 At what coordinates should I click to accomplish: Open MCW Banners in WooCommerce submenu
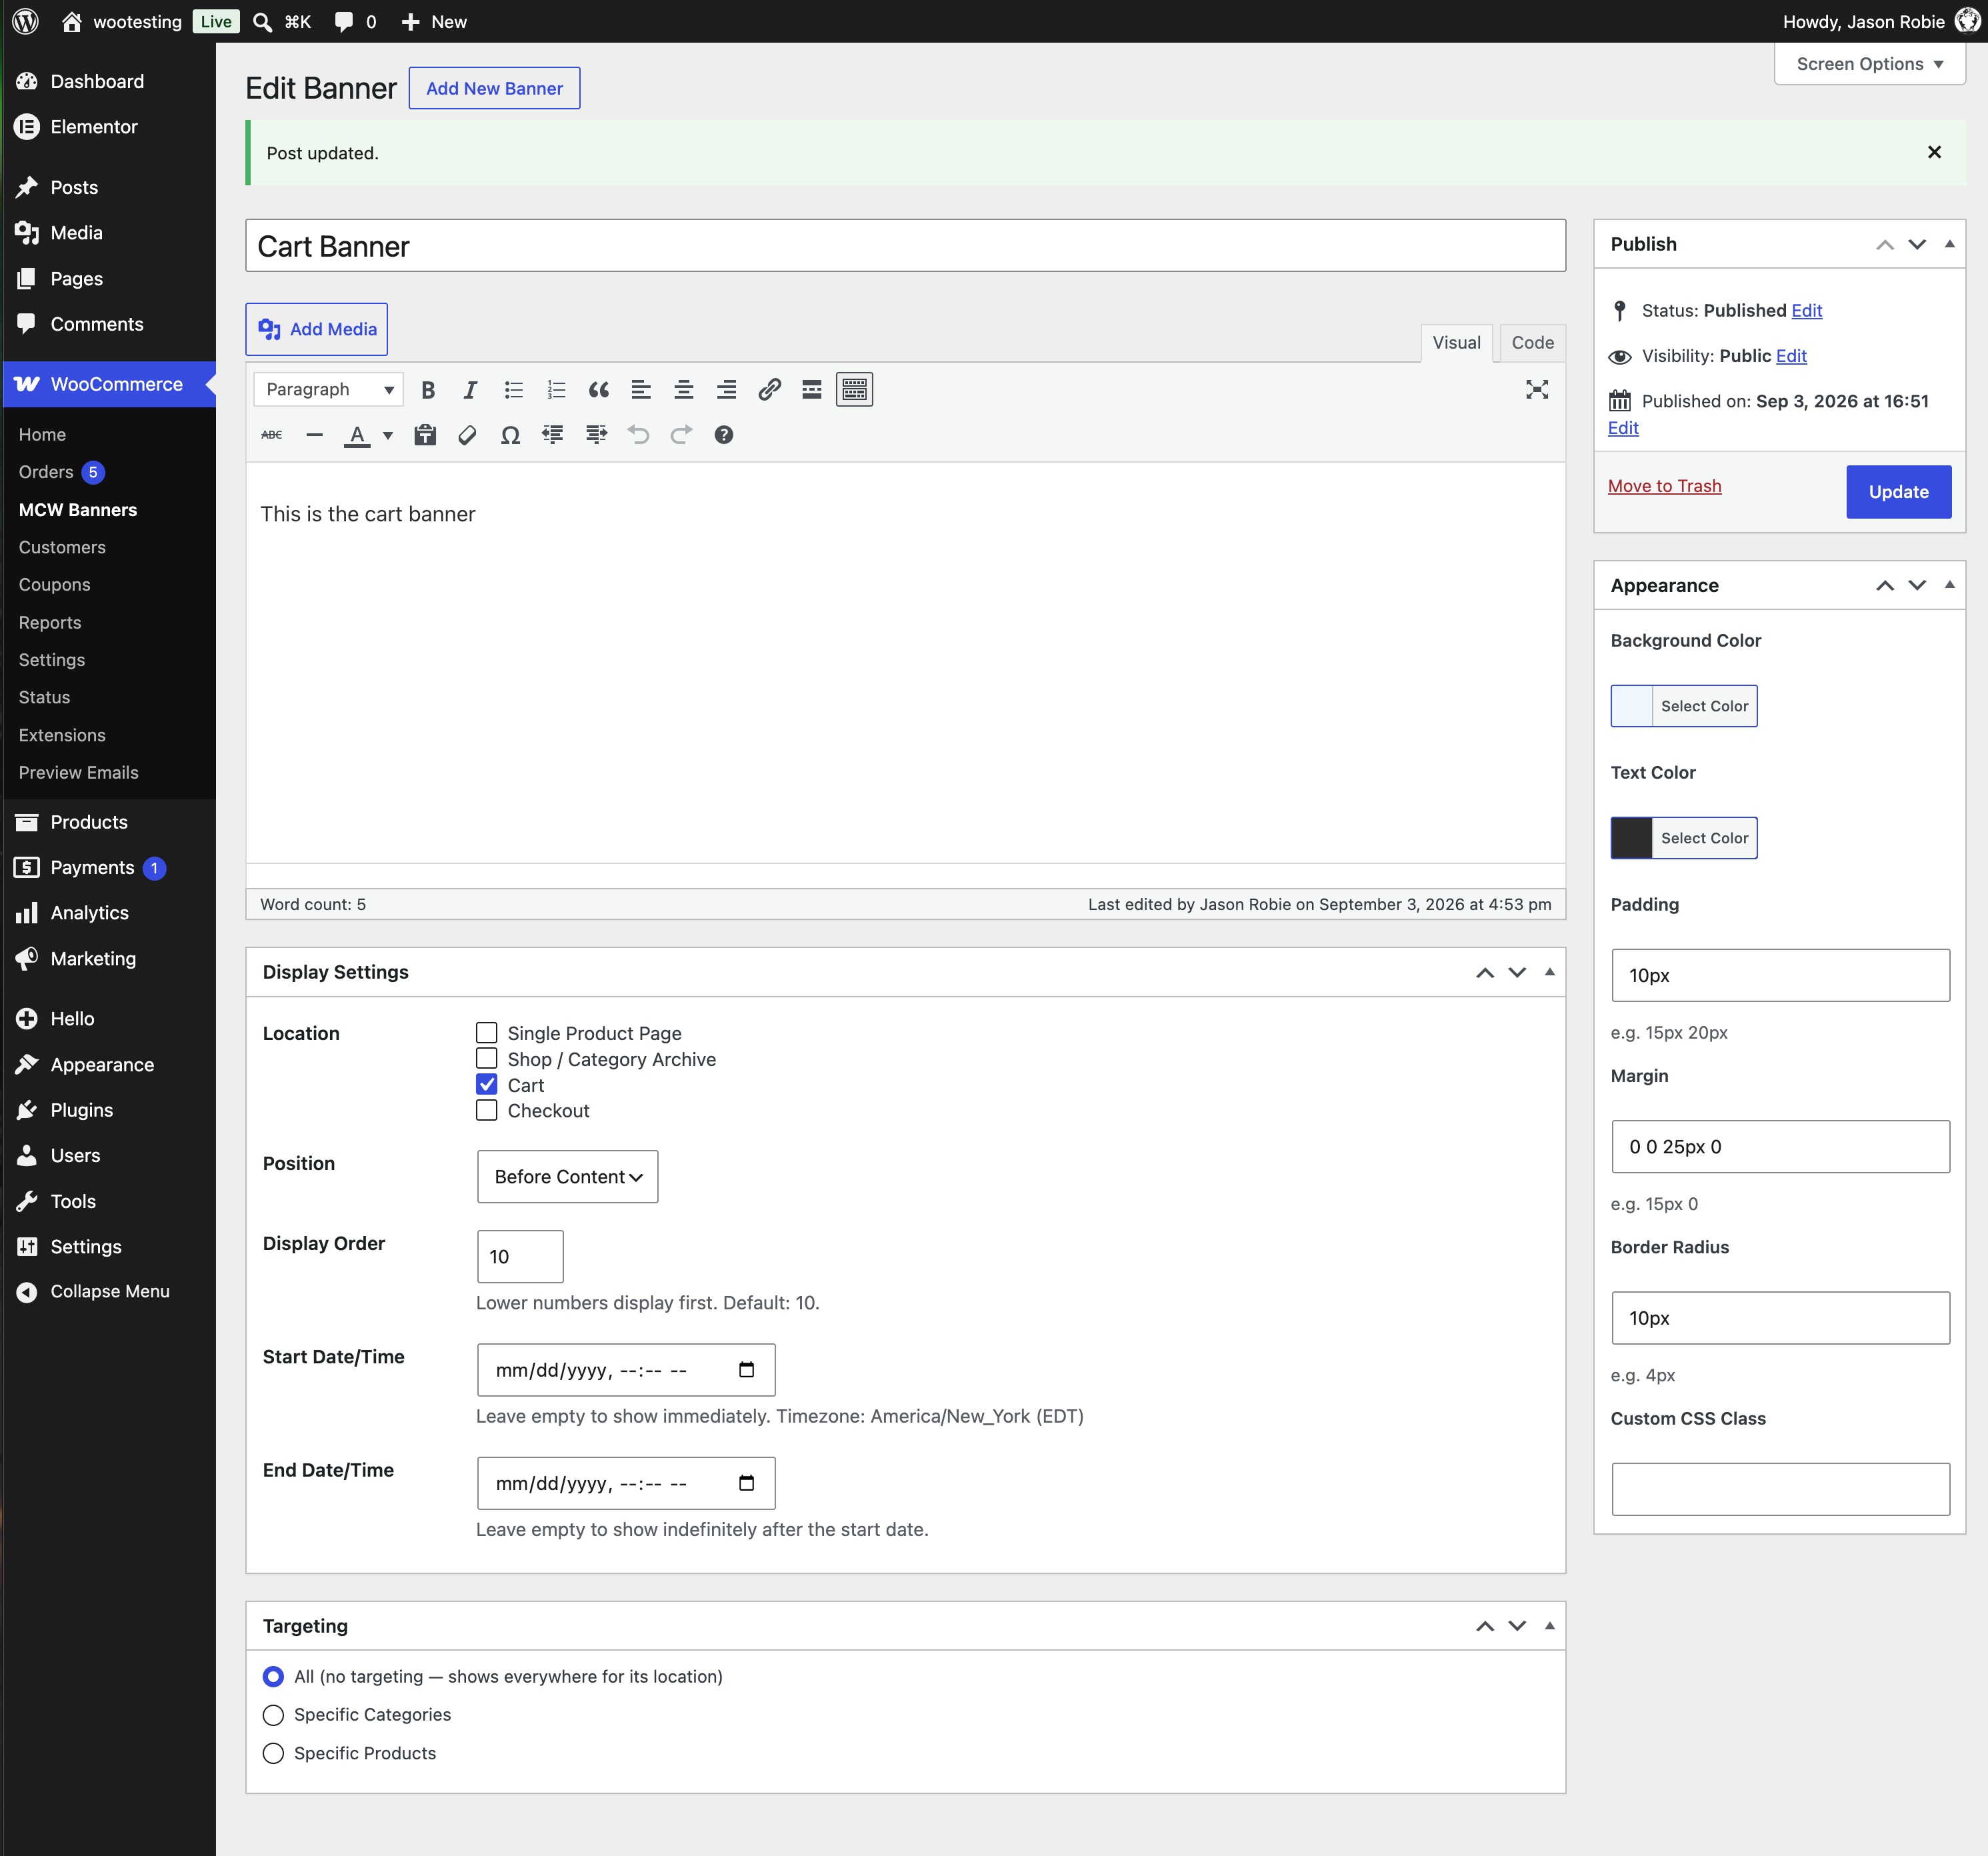pyautogui.click(x=78, y=510)
